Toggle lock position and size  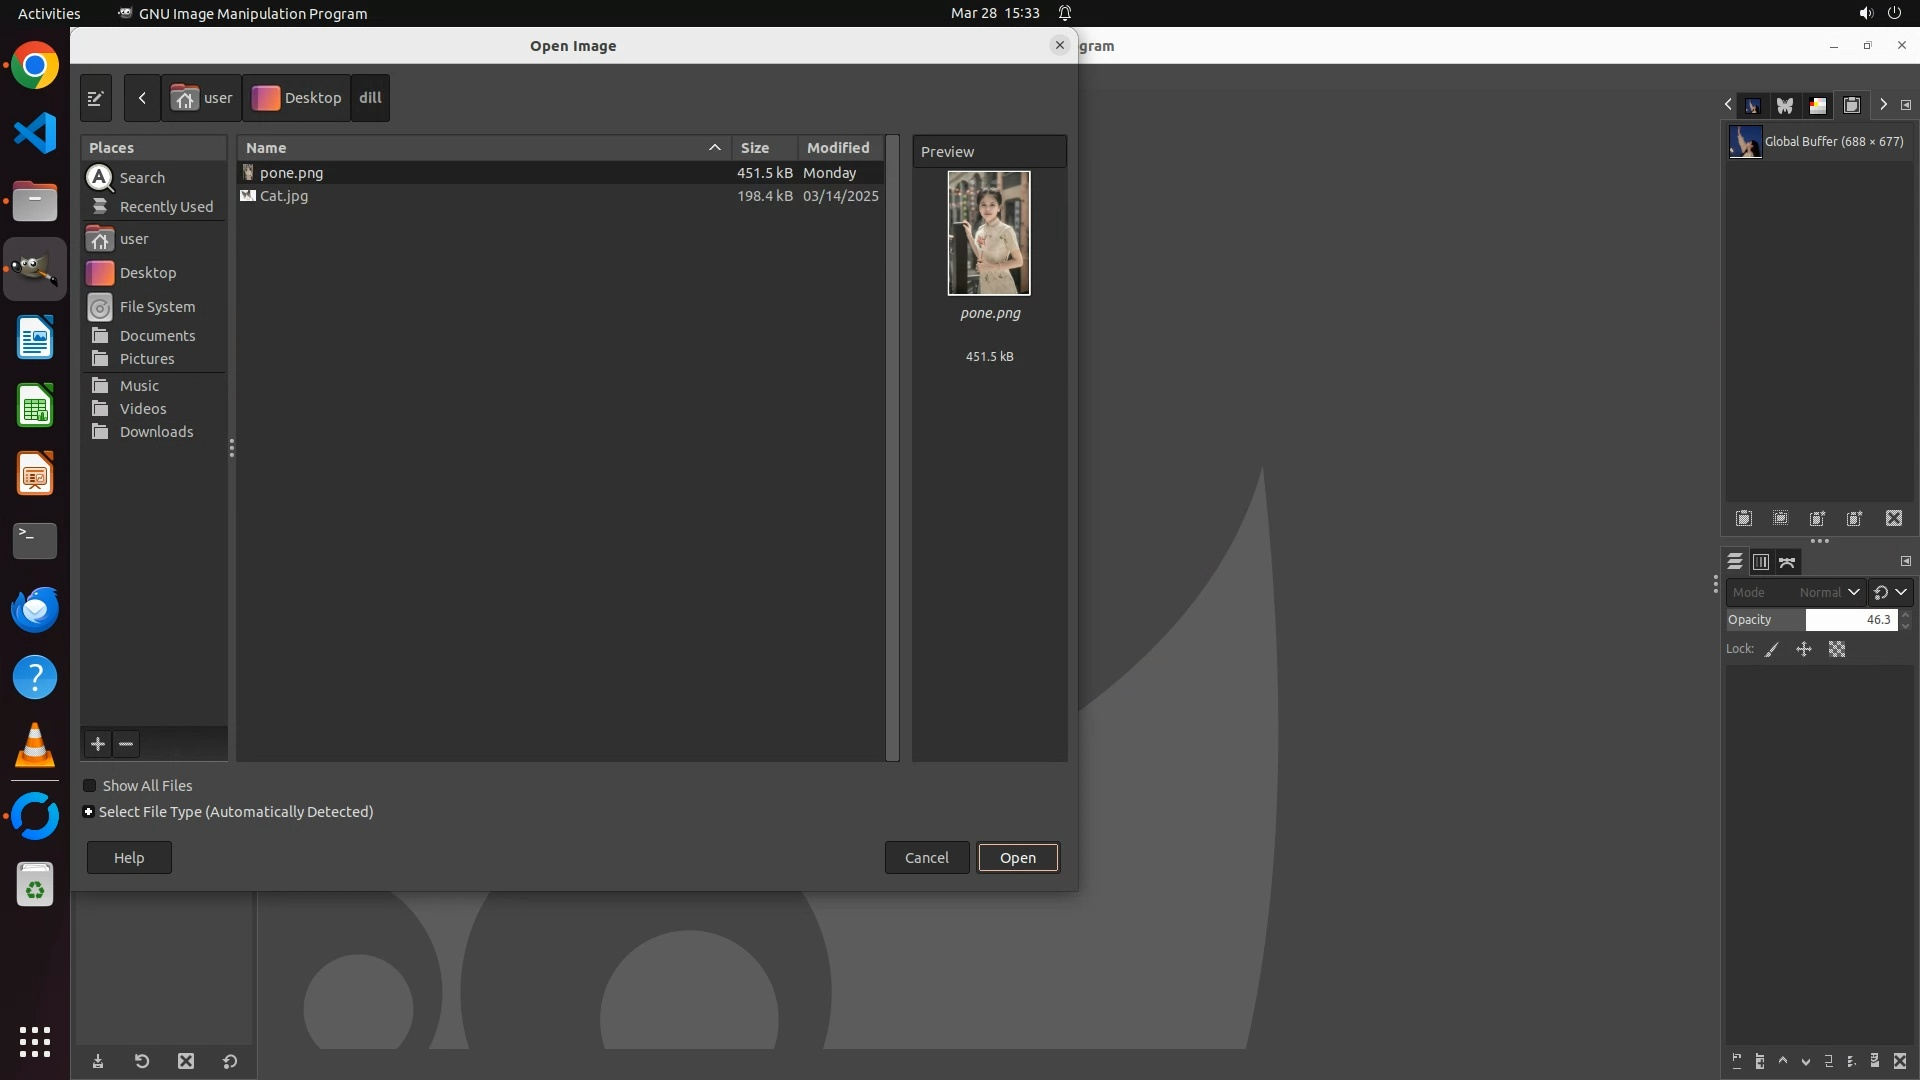1804,650
